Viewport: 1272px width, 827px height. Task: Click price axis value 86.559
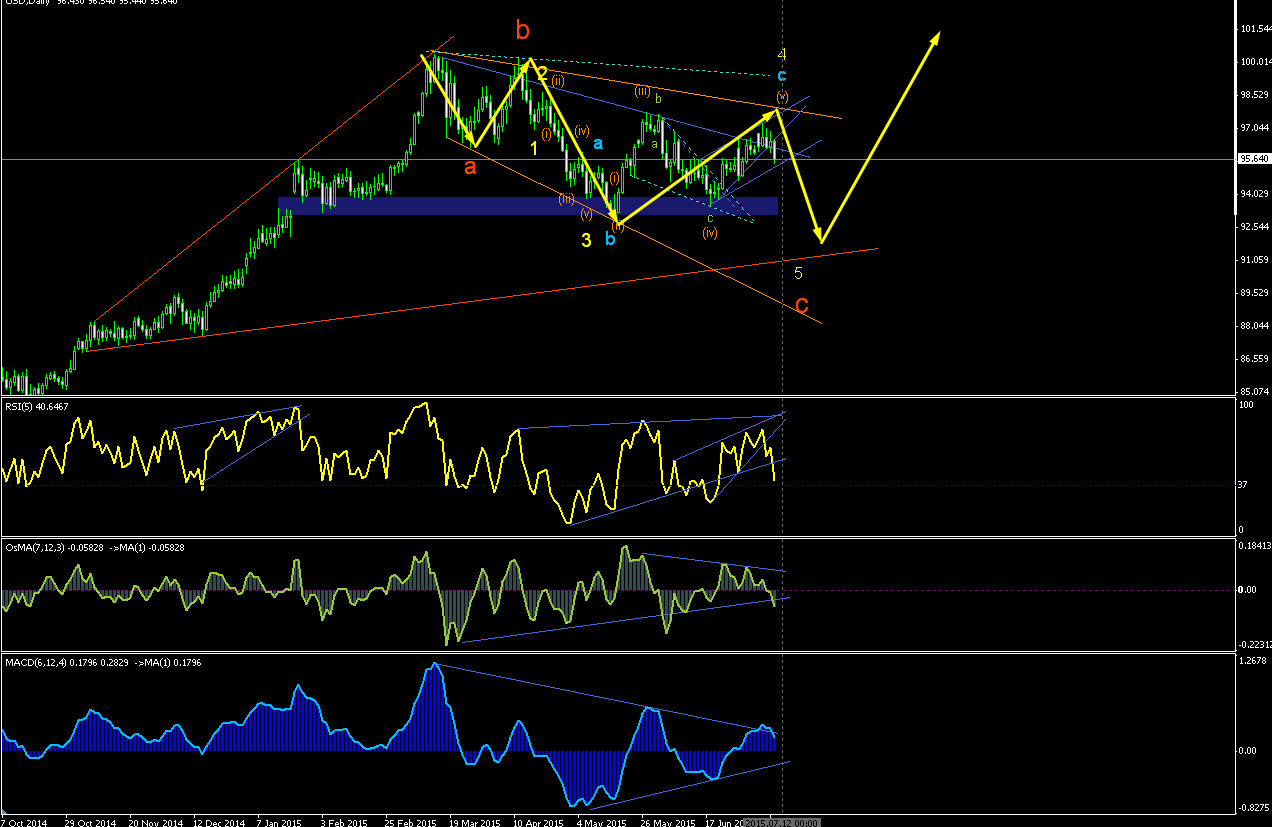1255,359
